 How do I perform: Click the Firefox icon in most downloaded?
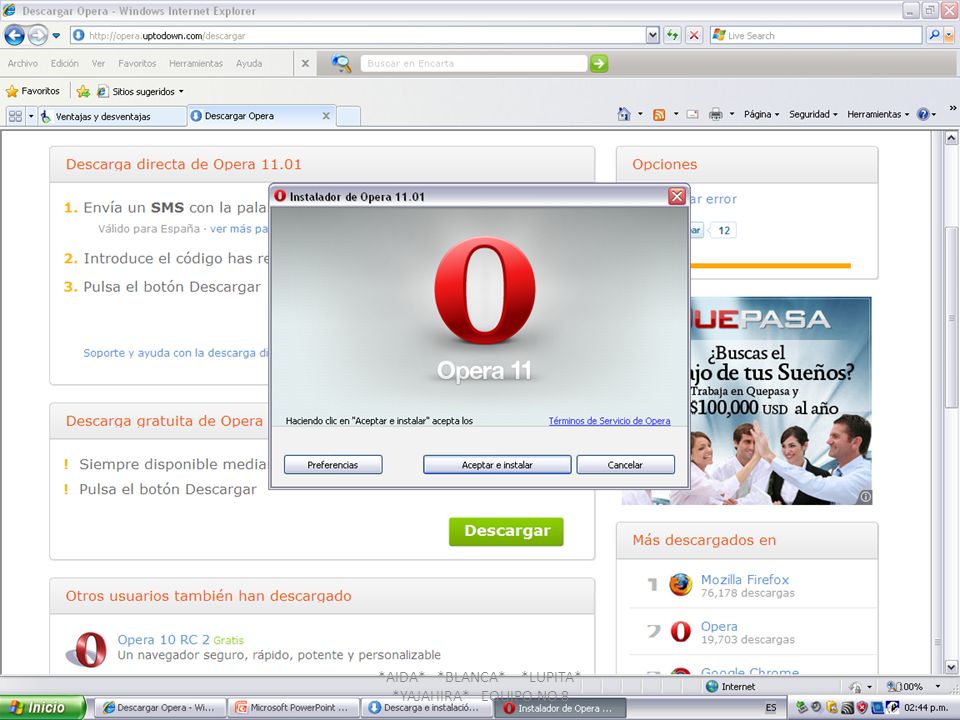tap(680, 585)
